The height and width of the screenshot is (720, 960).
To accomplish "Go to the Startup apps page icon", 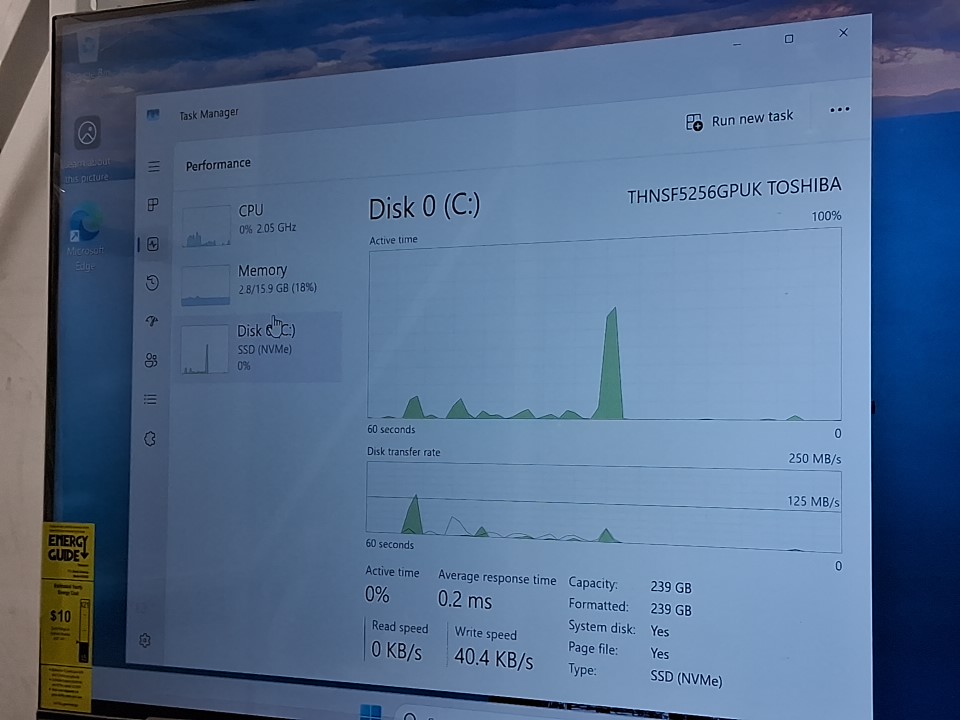I will (152, 322).
